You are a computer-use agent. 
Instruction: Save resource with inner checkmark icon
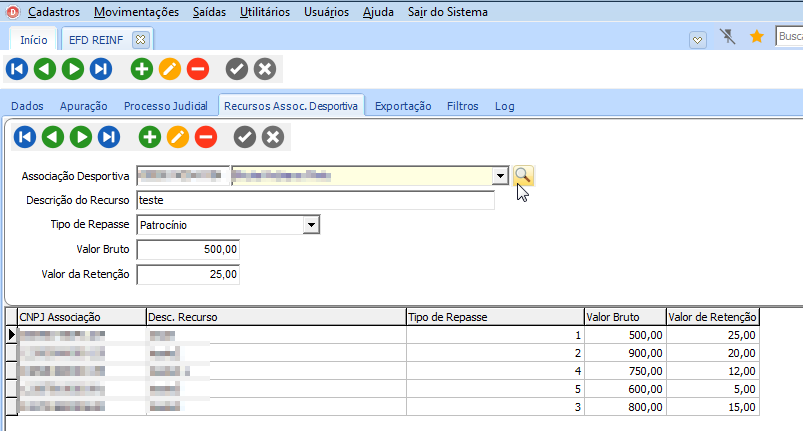[x=245, y=137]
